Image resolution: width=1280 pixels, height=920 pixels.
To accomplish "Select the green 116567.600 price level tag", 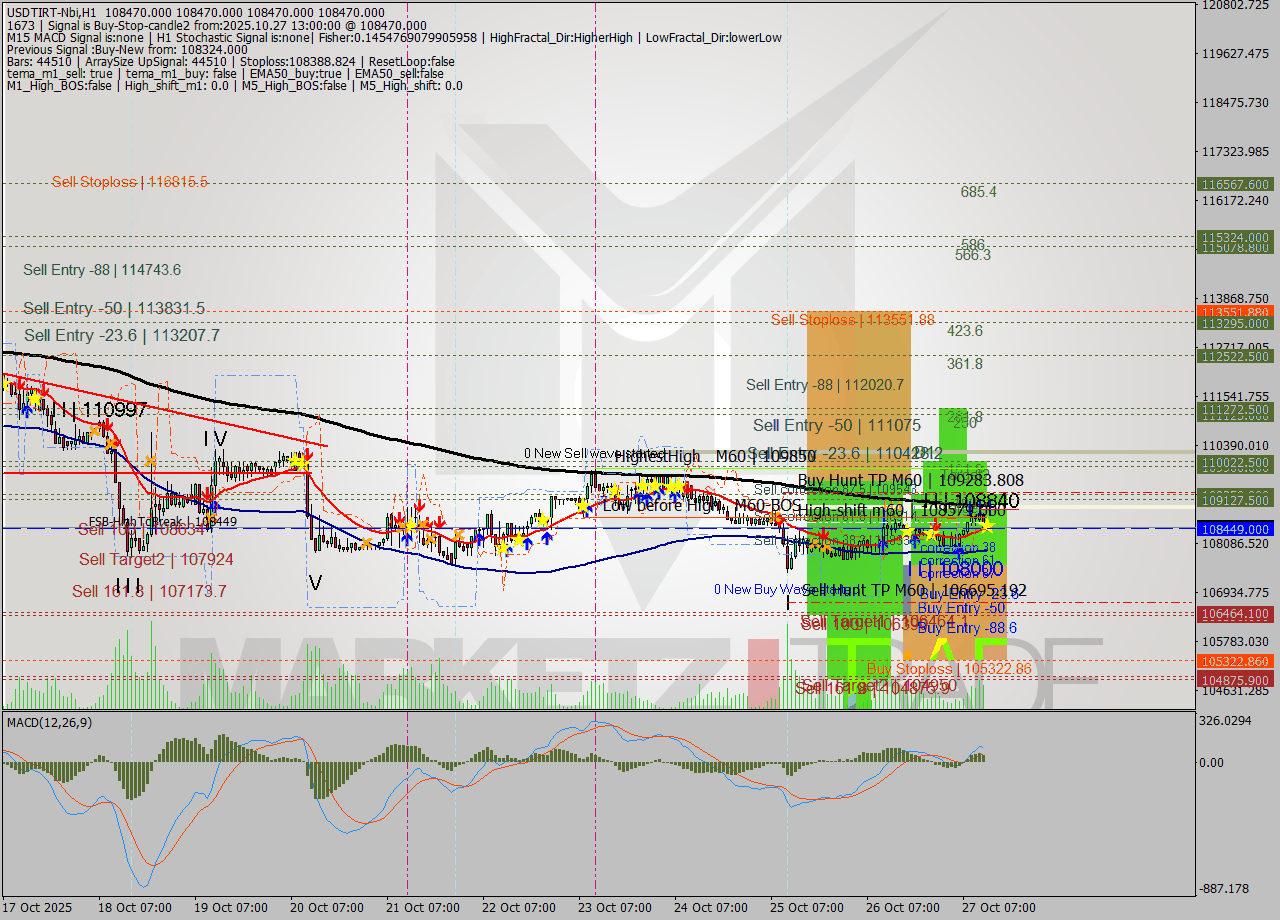I will point(1233,185).
